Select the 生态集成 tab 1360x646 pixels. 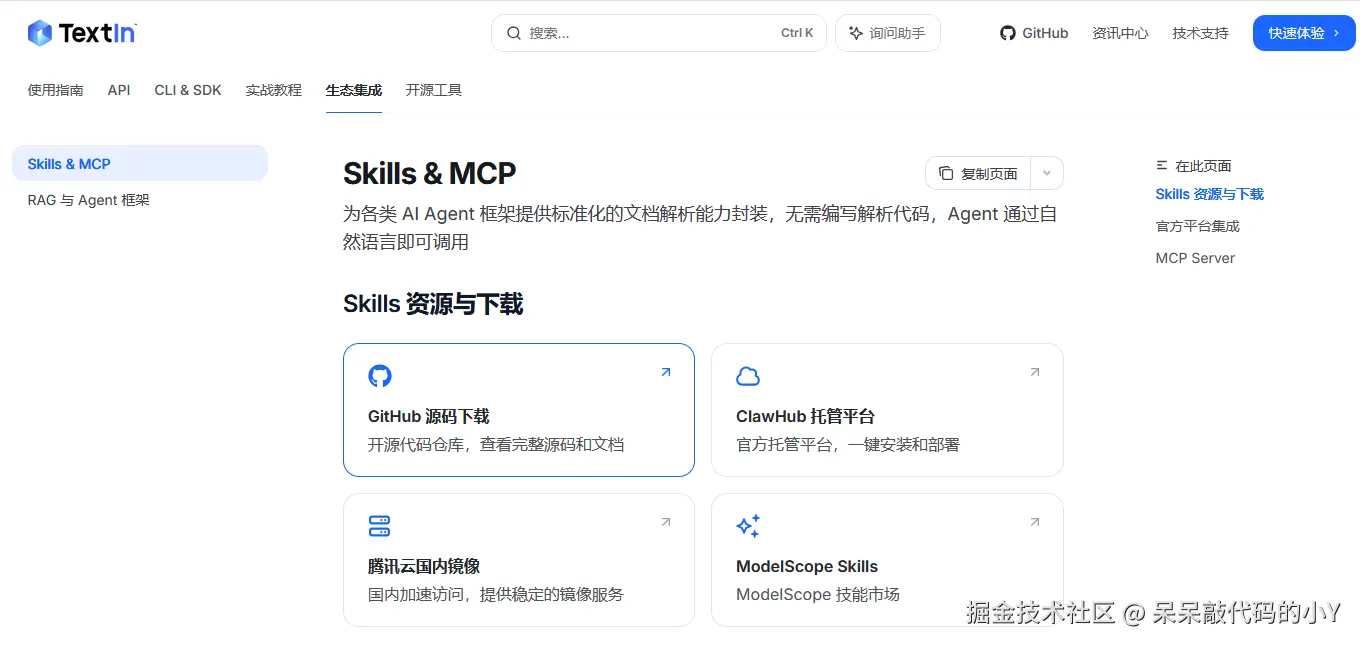pos(354,90)
